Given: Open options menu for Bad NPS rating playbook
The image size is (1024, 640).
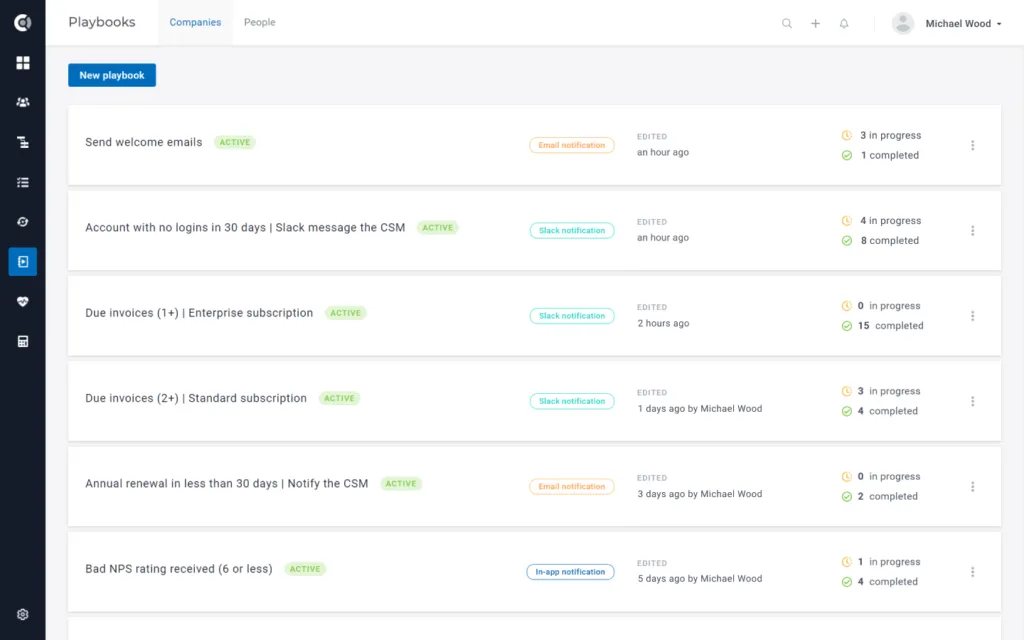Looking at the screenshot, I should (x=972, y=572).
